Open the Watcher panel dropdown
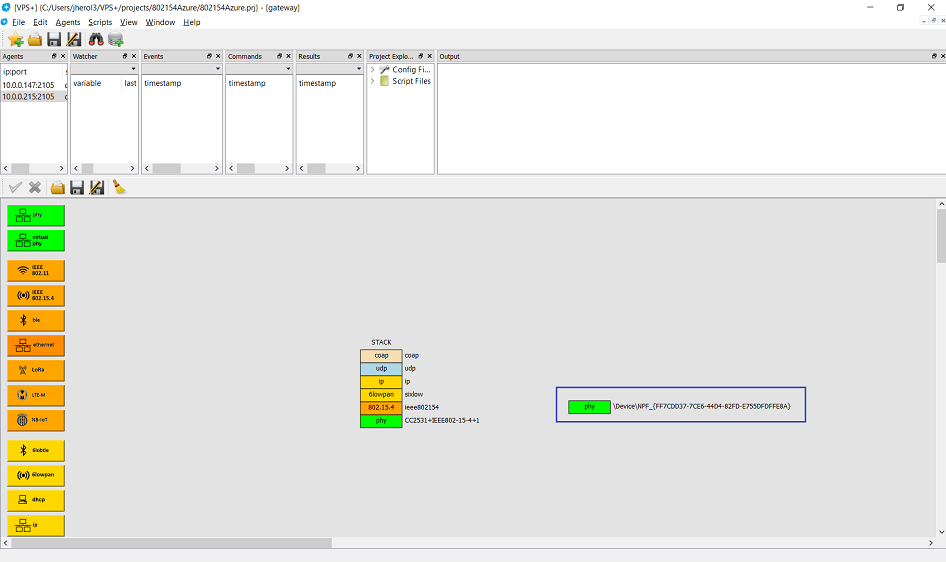Viewport: 946px width, 562px height. click(x=133, y=69)
